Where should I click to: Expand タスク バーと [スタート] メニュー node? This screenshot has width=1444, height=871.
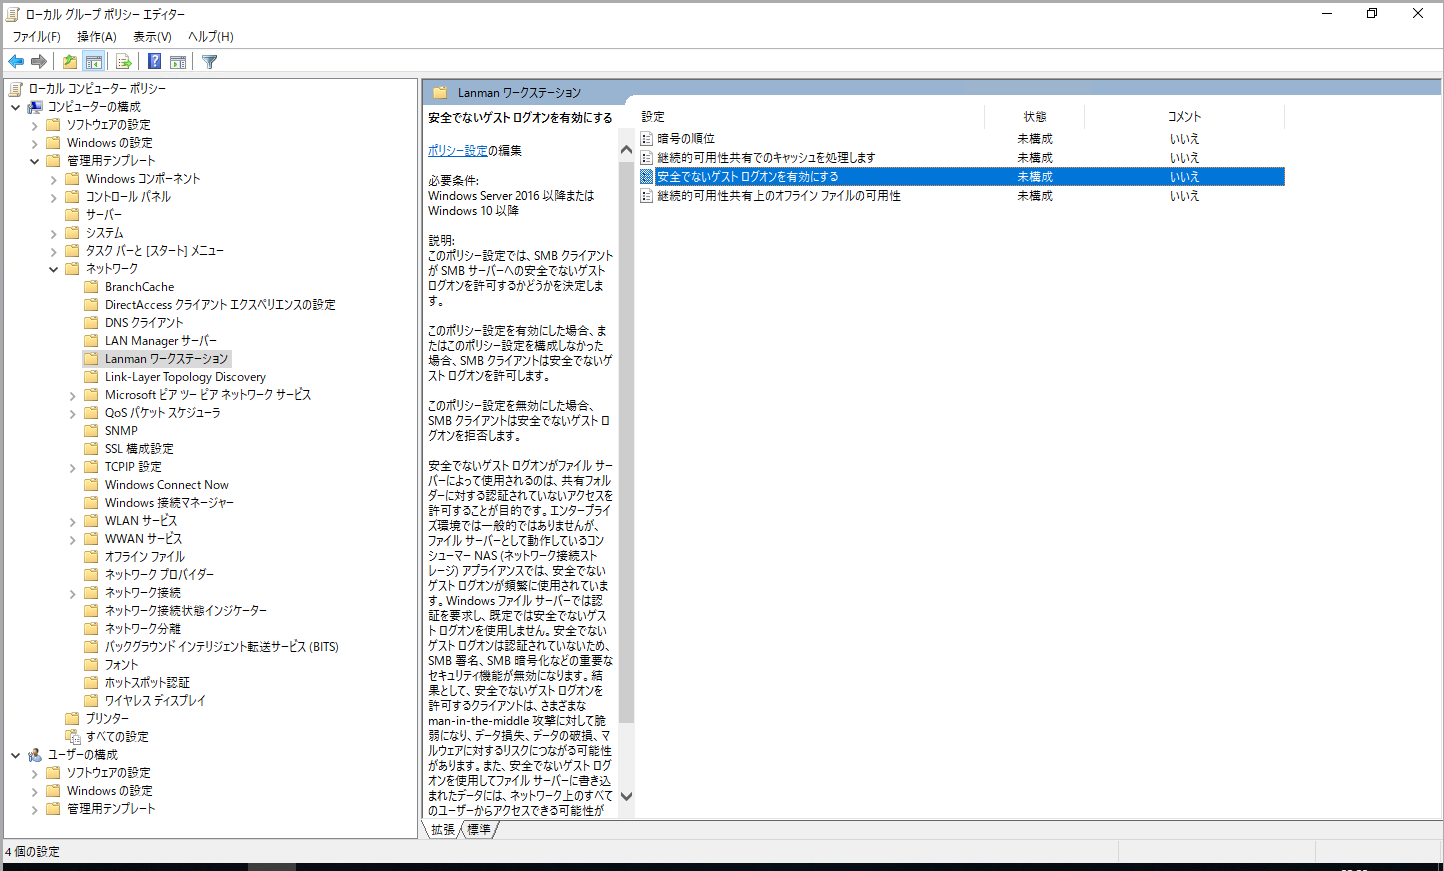click(x=54, y=251)
